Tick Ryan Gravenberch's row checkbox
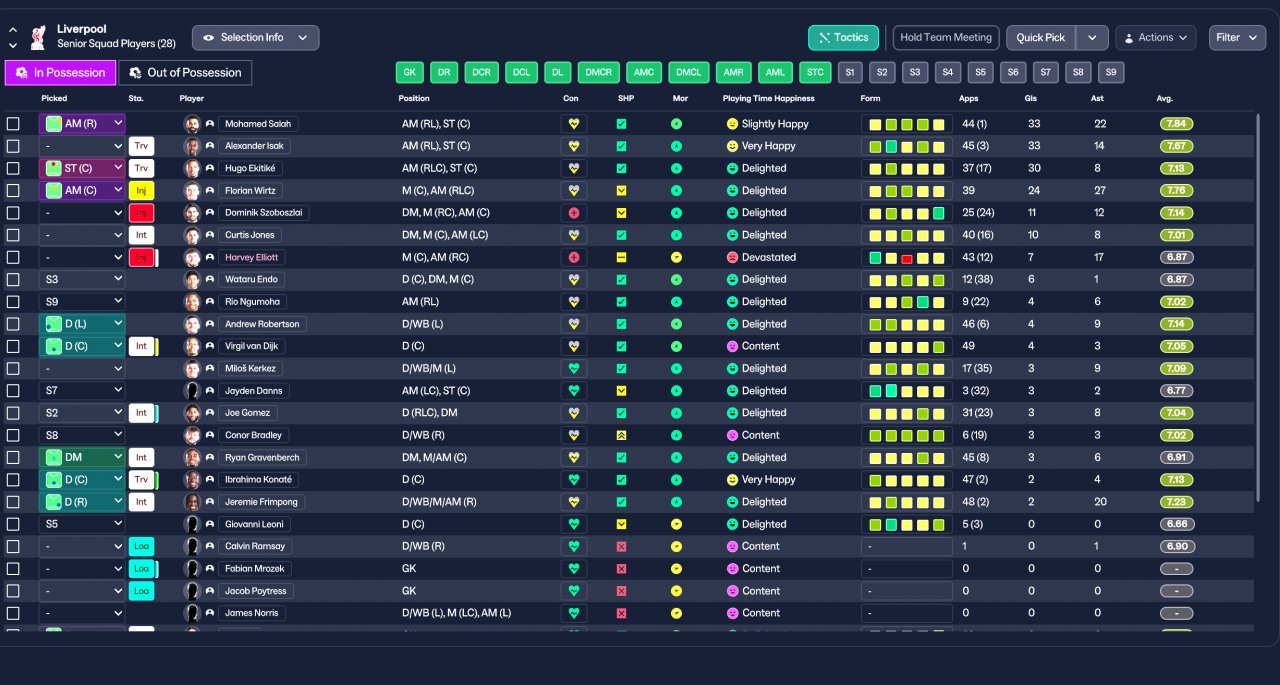Viewport: 1280px width, 685px height. 13,457
